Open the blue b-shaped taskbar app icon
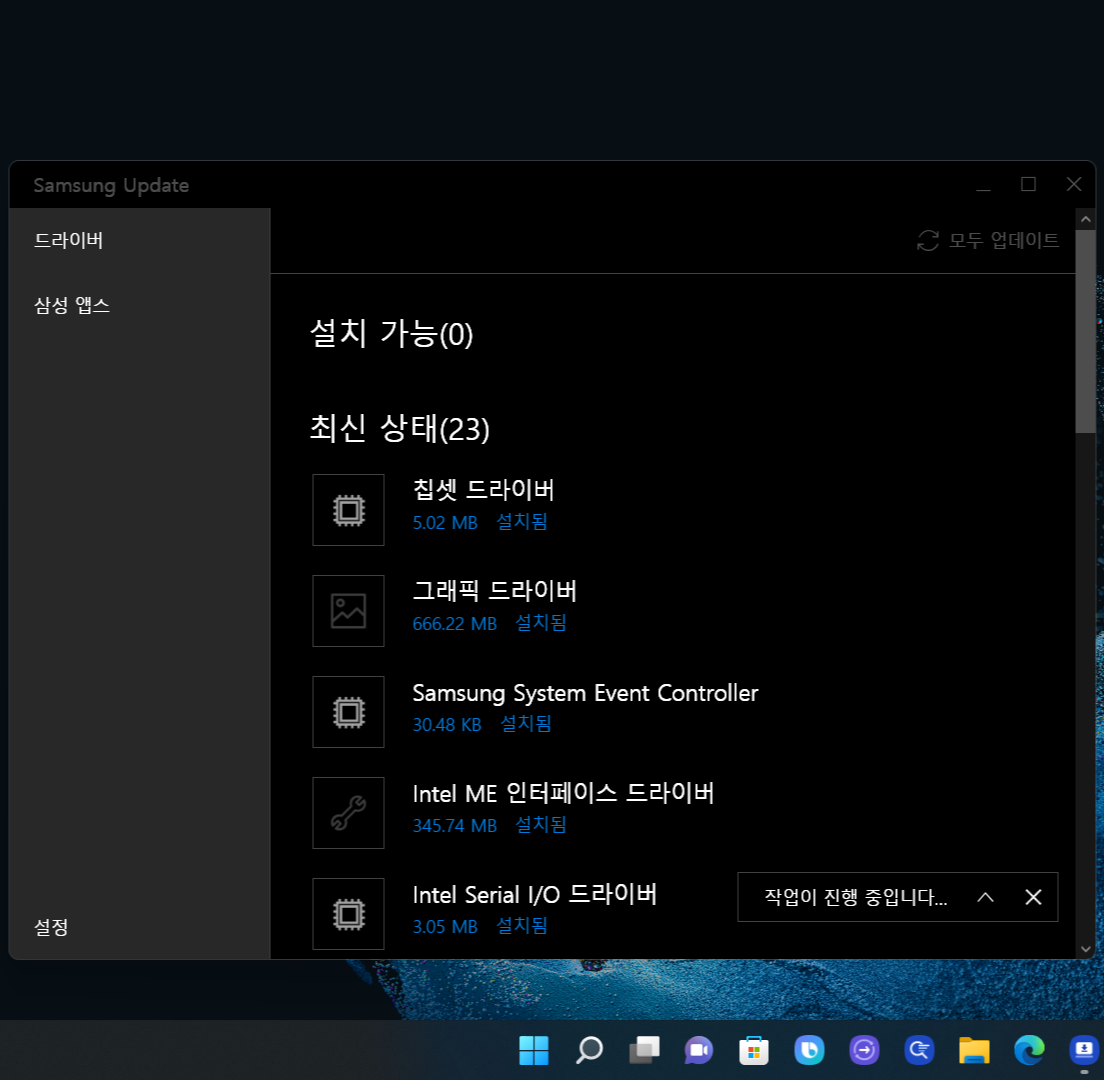The width and height of the screenshot is (1104, 1080). (x=809, y=1050)
